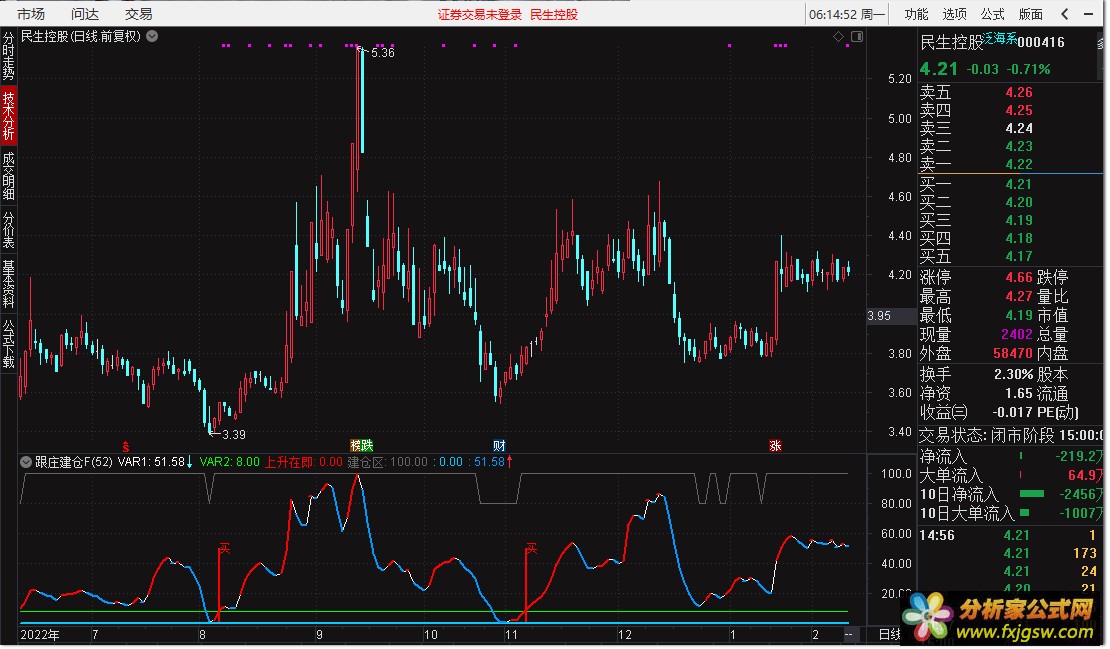Open 基本资料 sidebar tab
This screenshot has width=1110, height=649.
[x=8, y=283]
